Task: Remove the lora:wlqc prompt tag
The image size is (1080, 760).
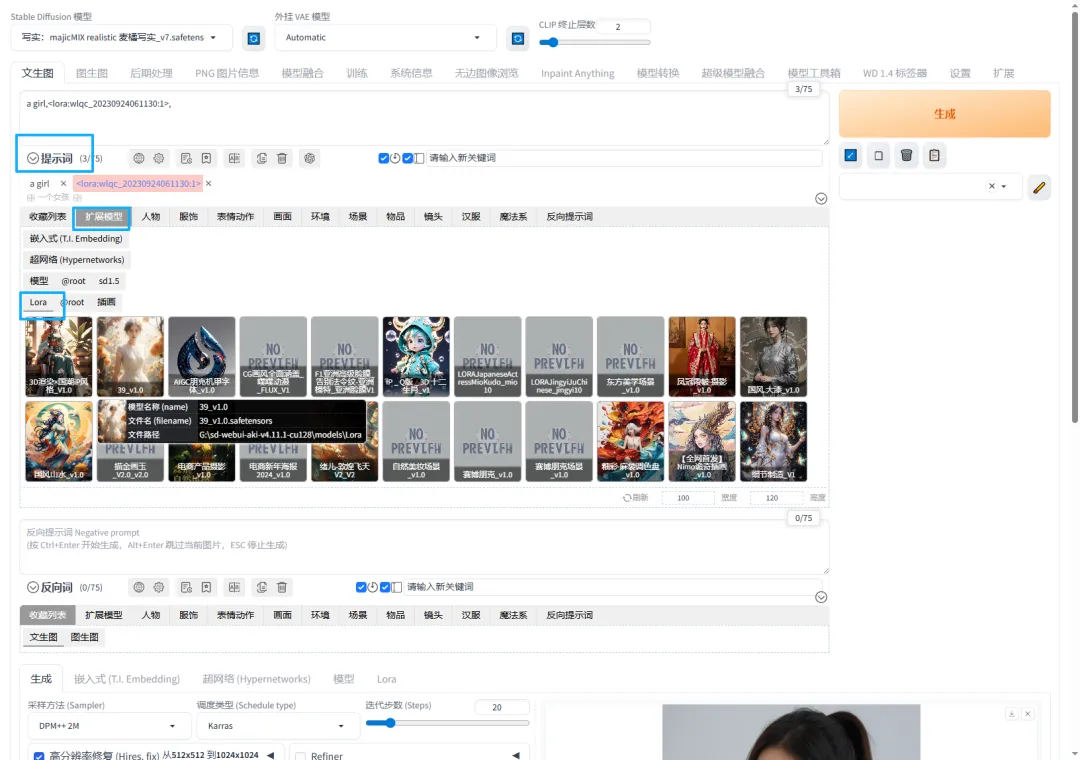Action: pos(209,183)
